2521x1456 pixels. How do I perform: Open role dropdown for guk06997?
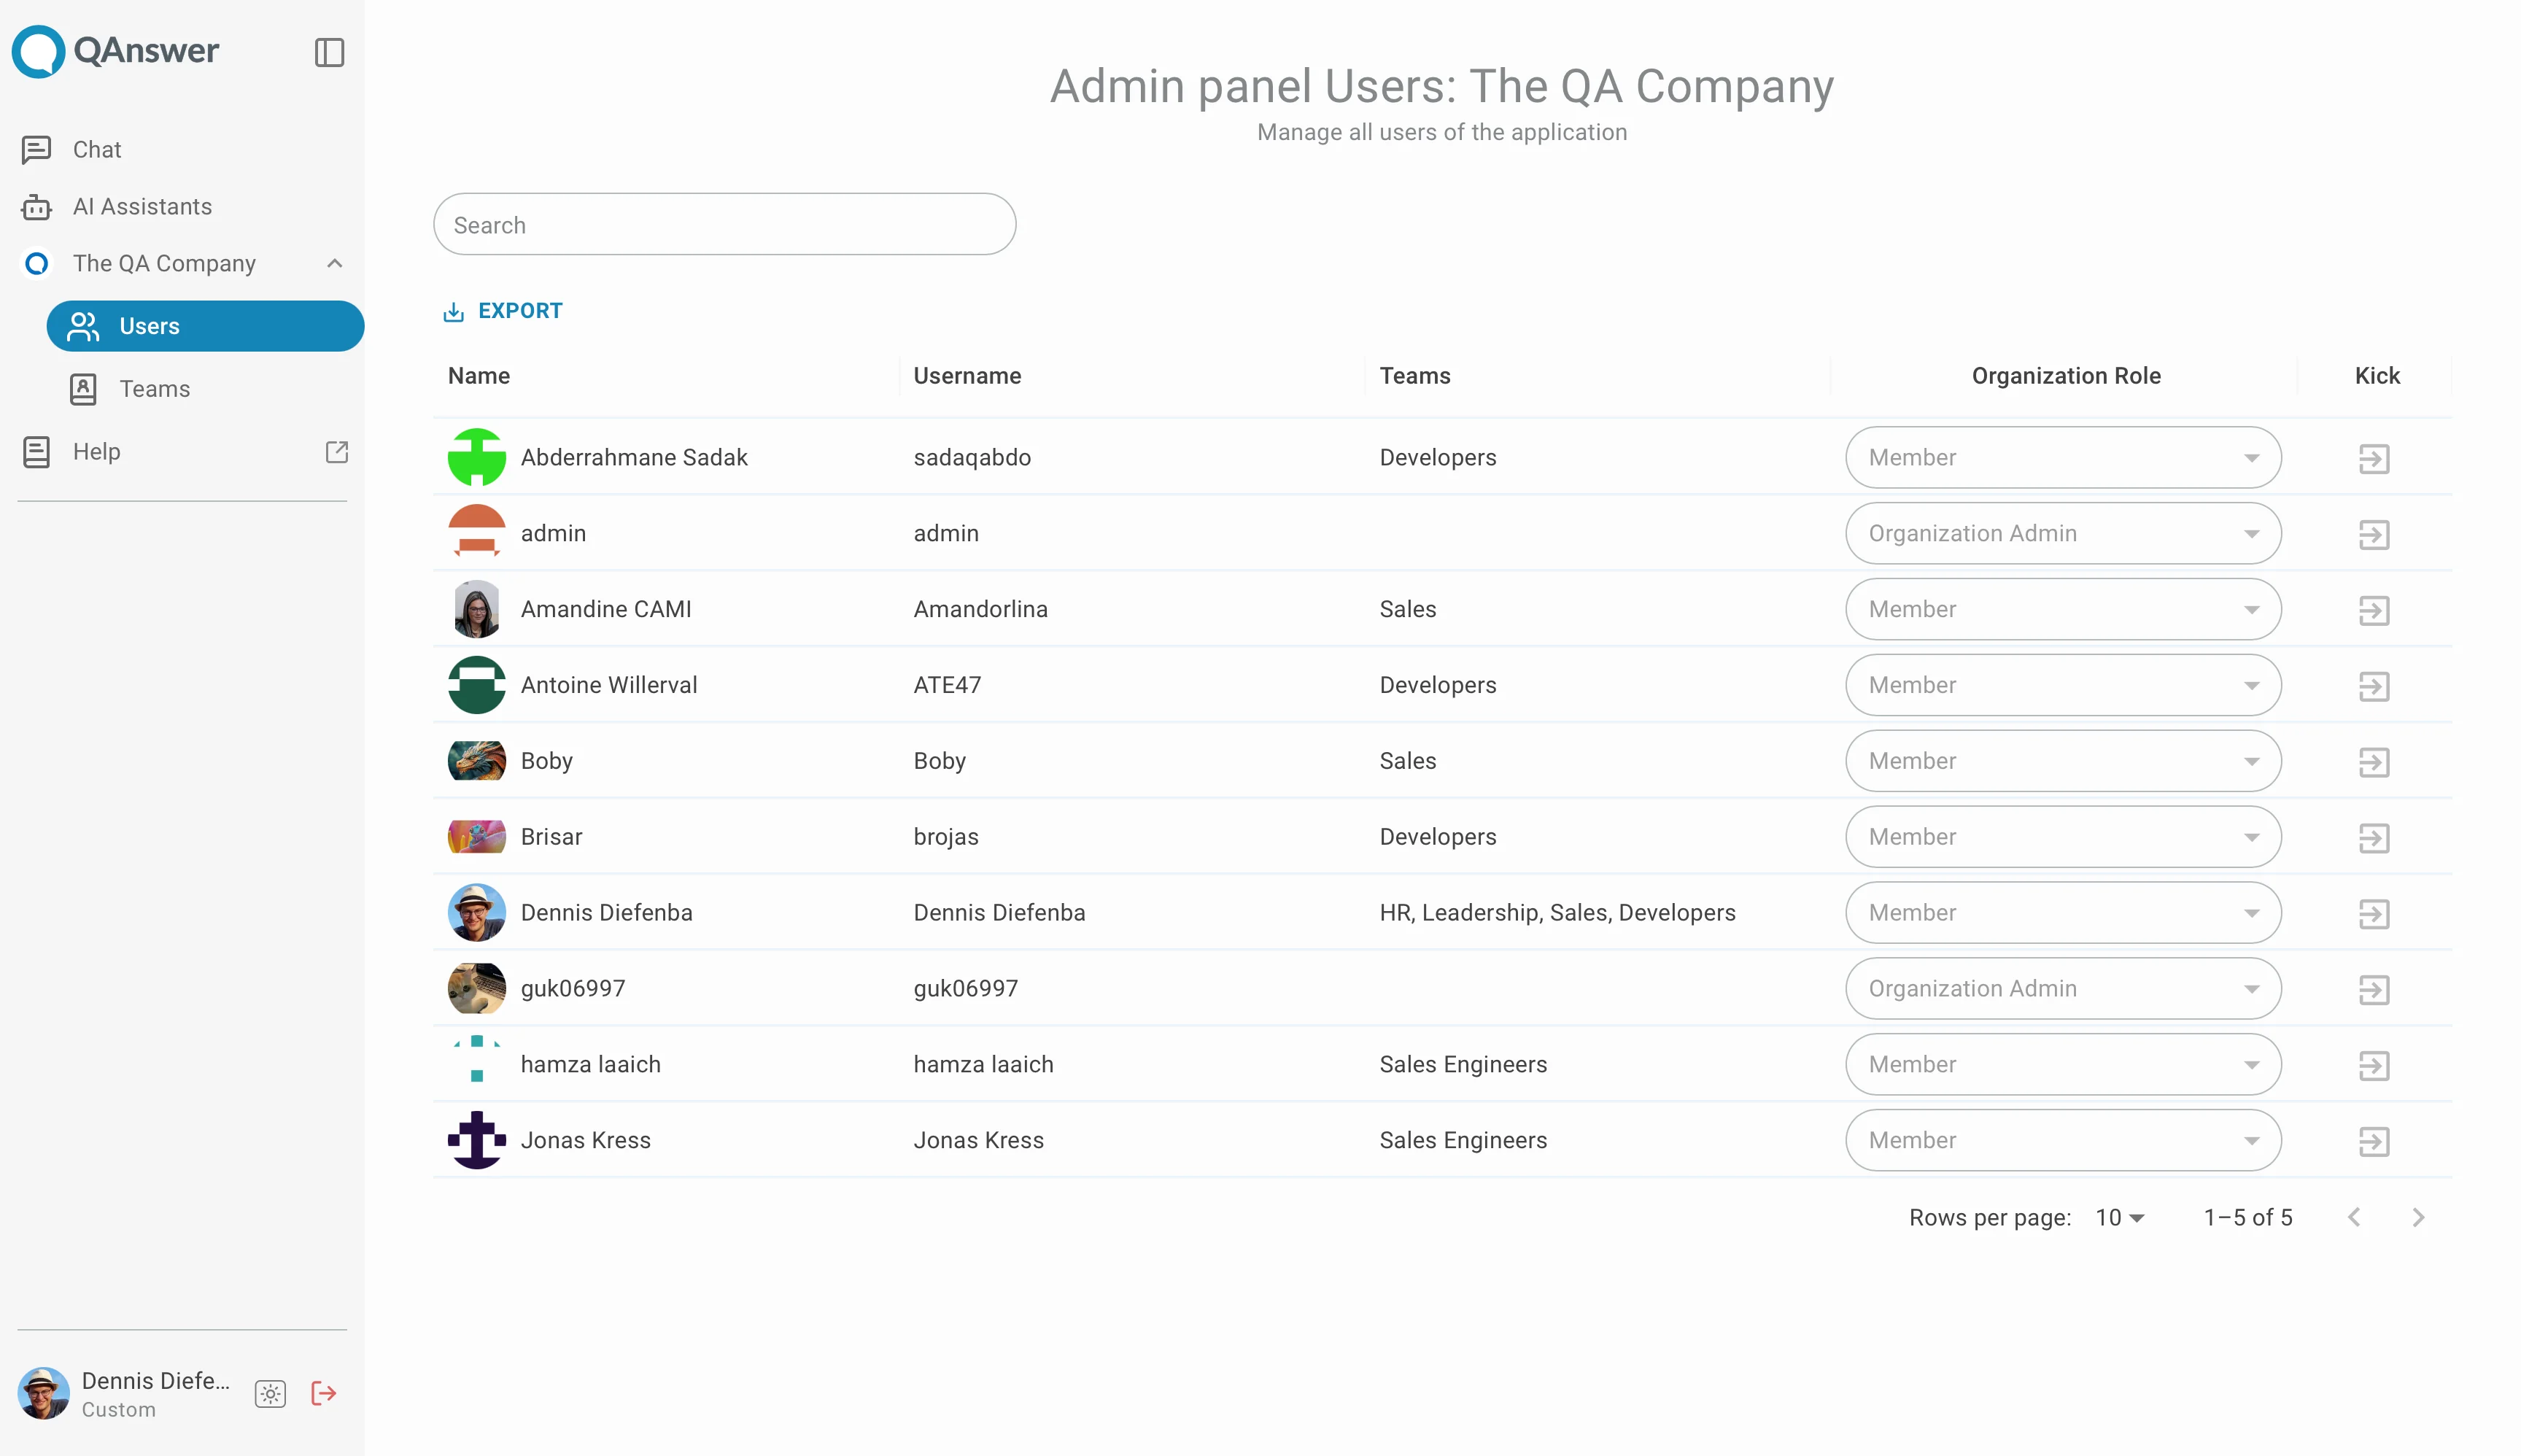pos(2063,989)
